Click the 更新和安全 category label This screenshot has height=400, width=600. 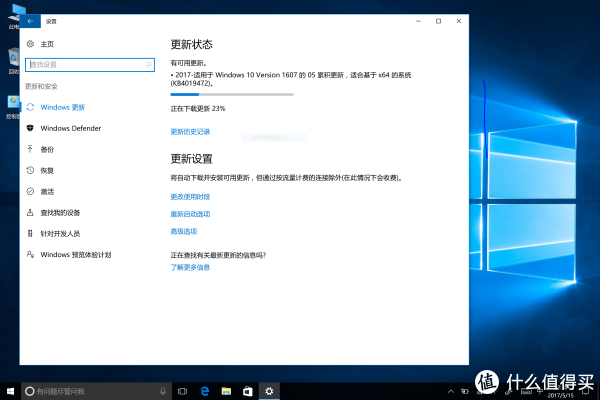click(x=41, y=86)
